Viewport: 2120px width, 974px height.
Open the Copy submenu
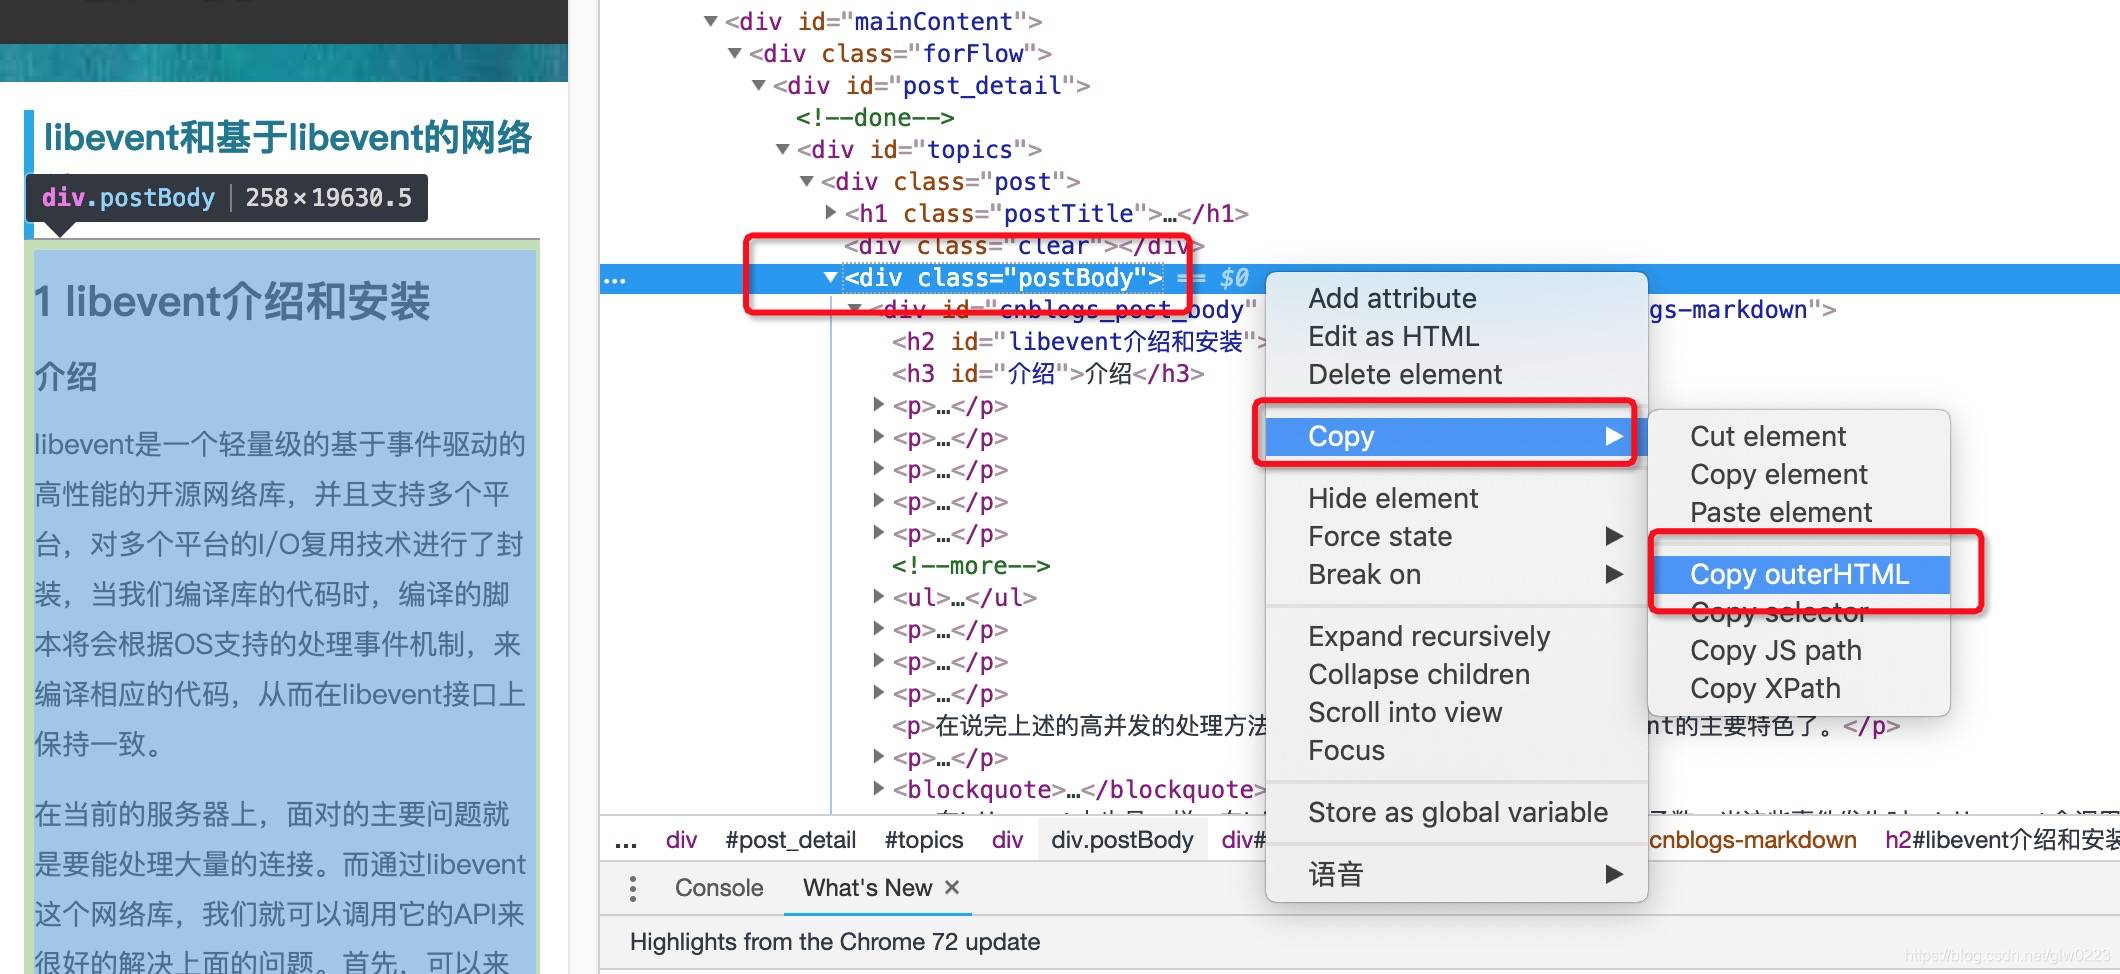coord(1456,436)
